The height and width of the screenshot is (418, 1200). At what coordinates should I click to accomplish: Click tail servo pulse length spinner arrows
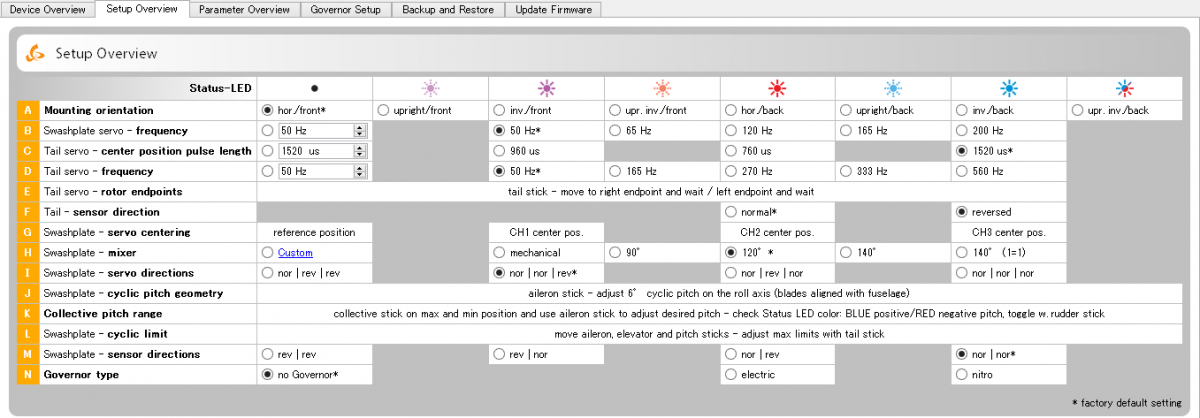click(x=358, y=151)
